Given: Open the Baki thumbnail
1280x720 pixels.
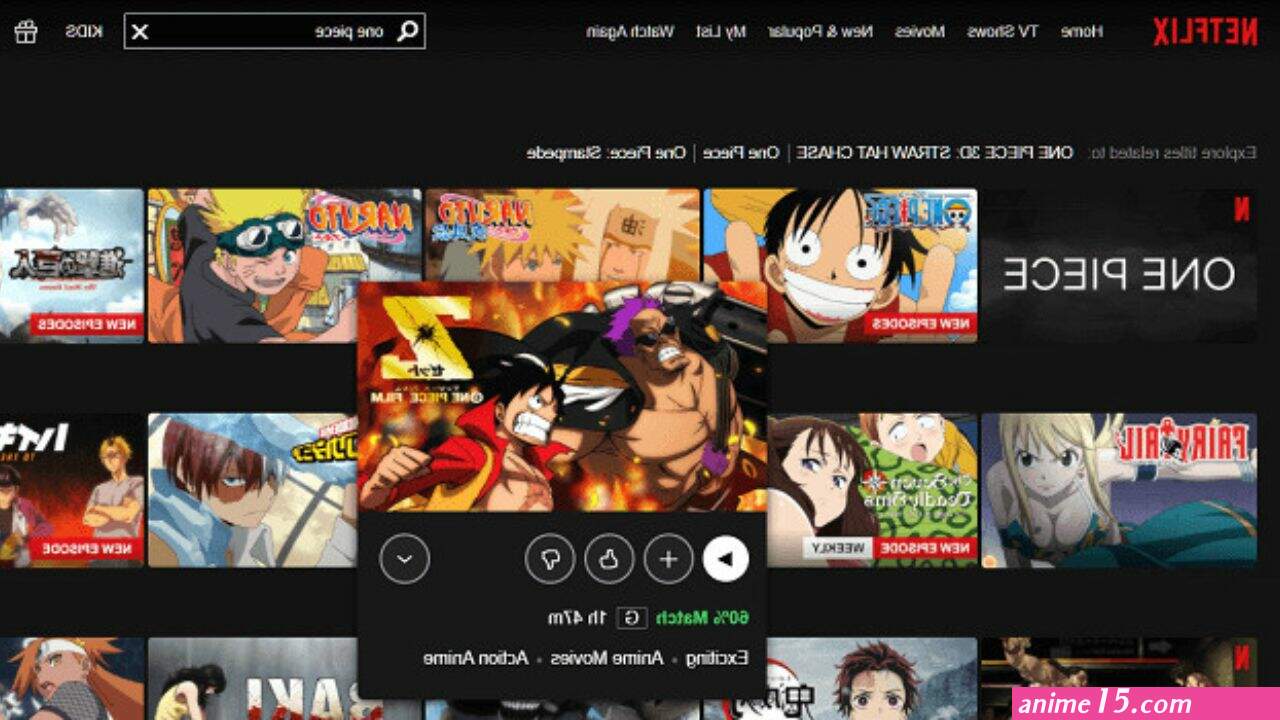Looking at the screenshot, I should click(253, 679).
